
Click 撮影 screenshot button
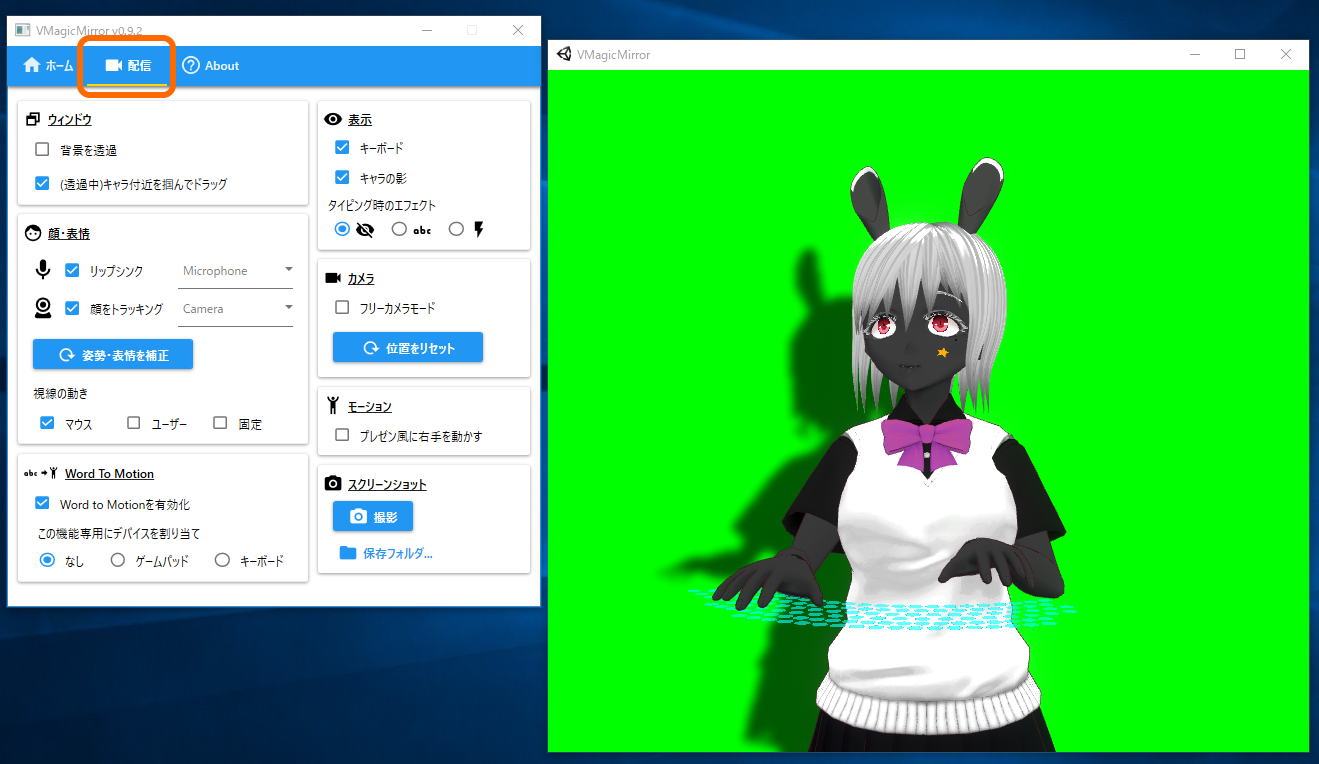coord(373,517)
